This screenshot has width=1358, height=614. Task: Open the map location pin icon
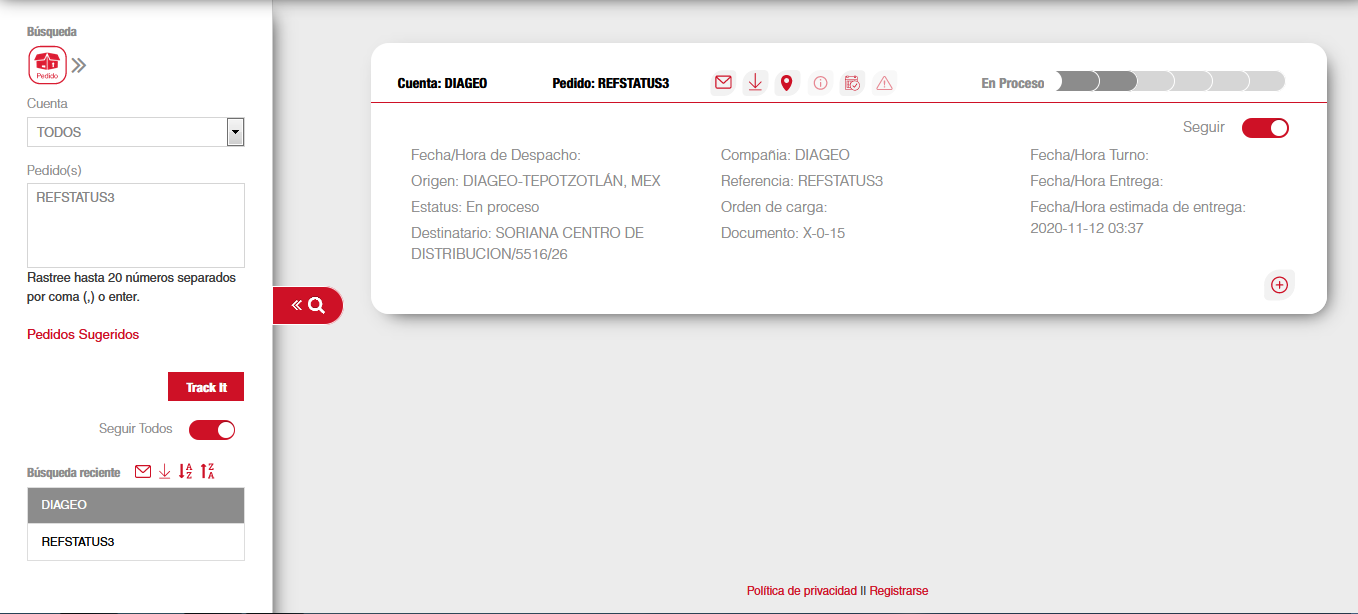787,83
